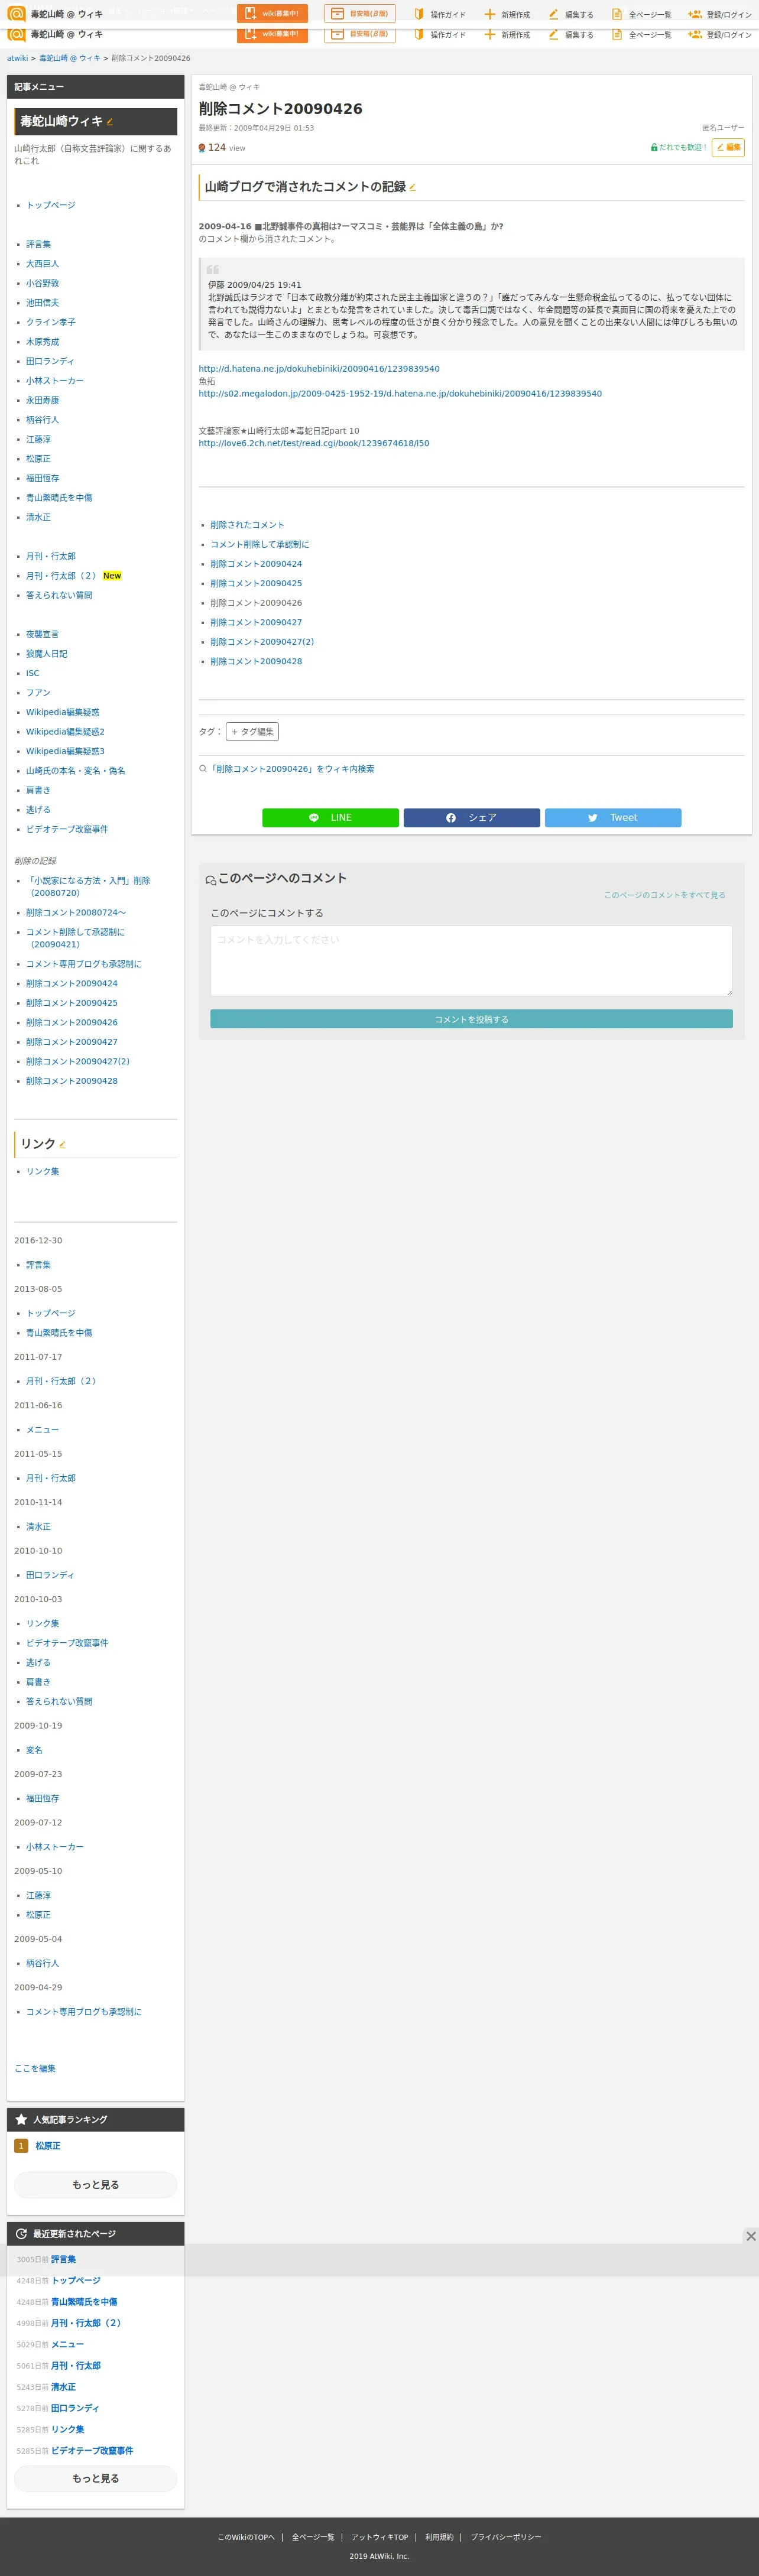Screen dimensions: 759x2576
Task: Close the gray overlay bar with X
Action: [751, 2236]
